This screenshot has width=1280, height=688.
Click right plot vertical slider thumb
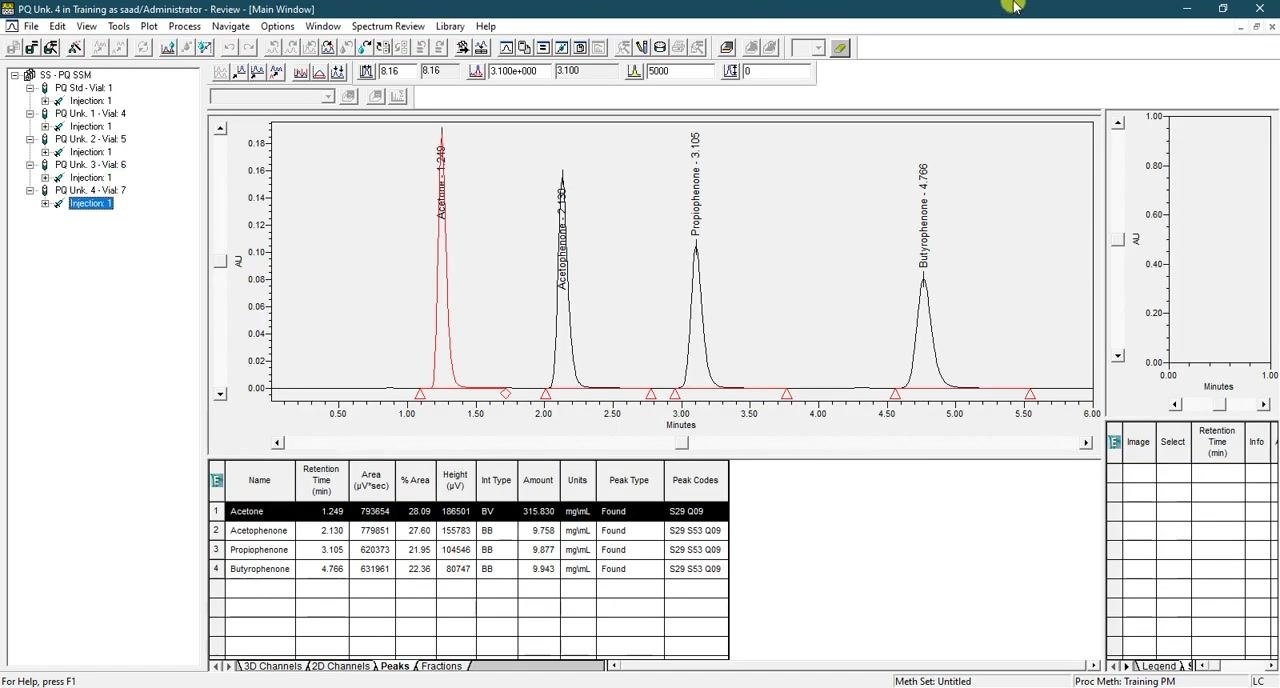pos(1118,240)
